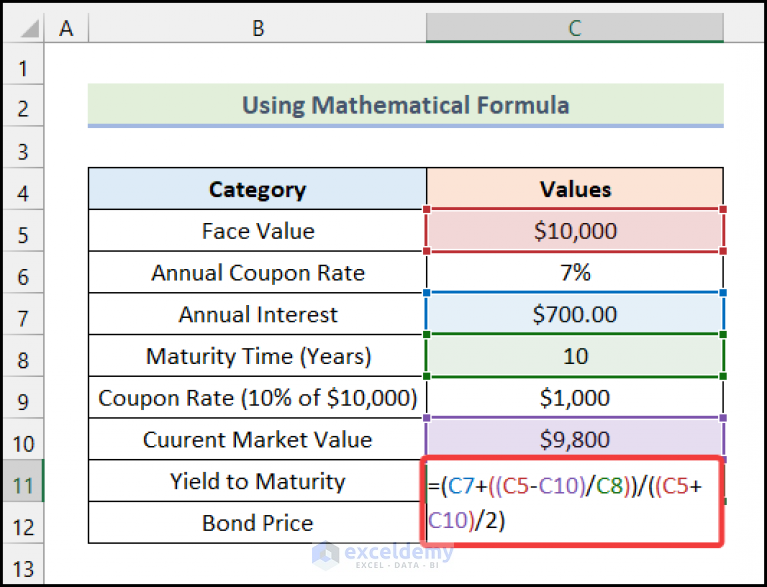Click the $1,000 coupon rate cell
767x587 pixels.
[575, 397]
